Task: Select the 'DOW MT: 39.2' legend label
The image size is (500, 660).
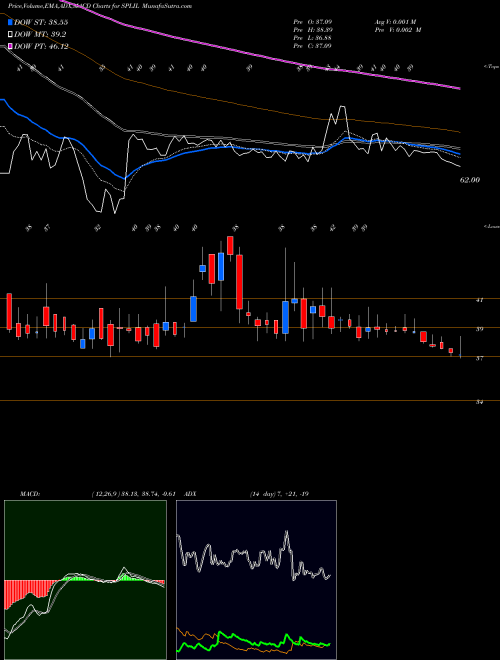Action: click(40, 35)
